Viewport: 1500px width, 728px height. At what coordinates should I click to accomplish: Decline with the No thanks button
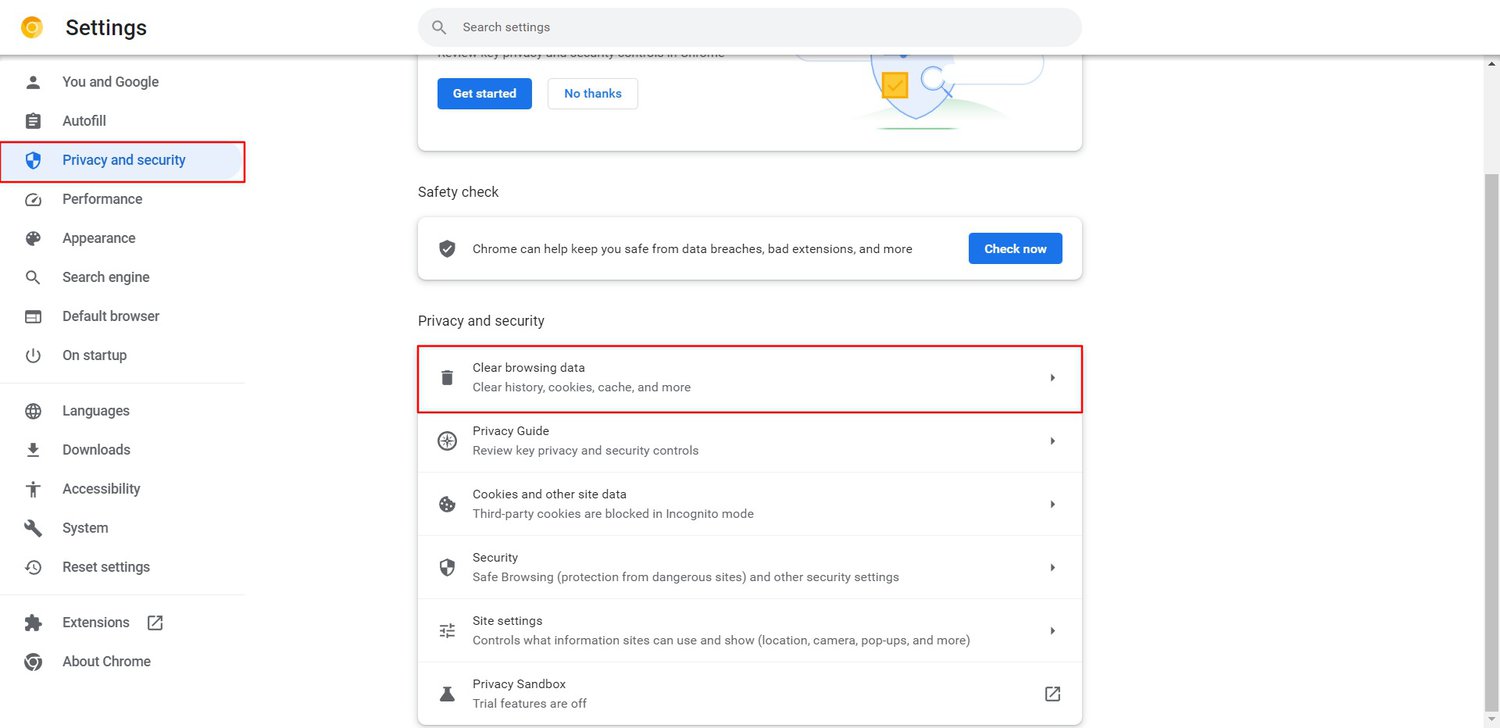(592, 93)
